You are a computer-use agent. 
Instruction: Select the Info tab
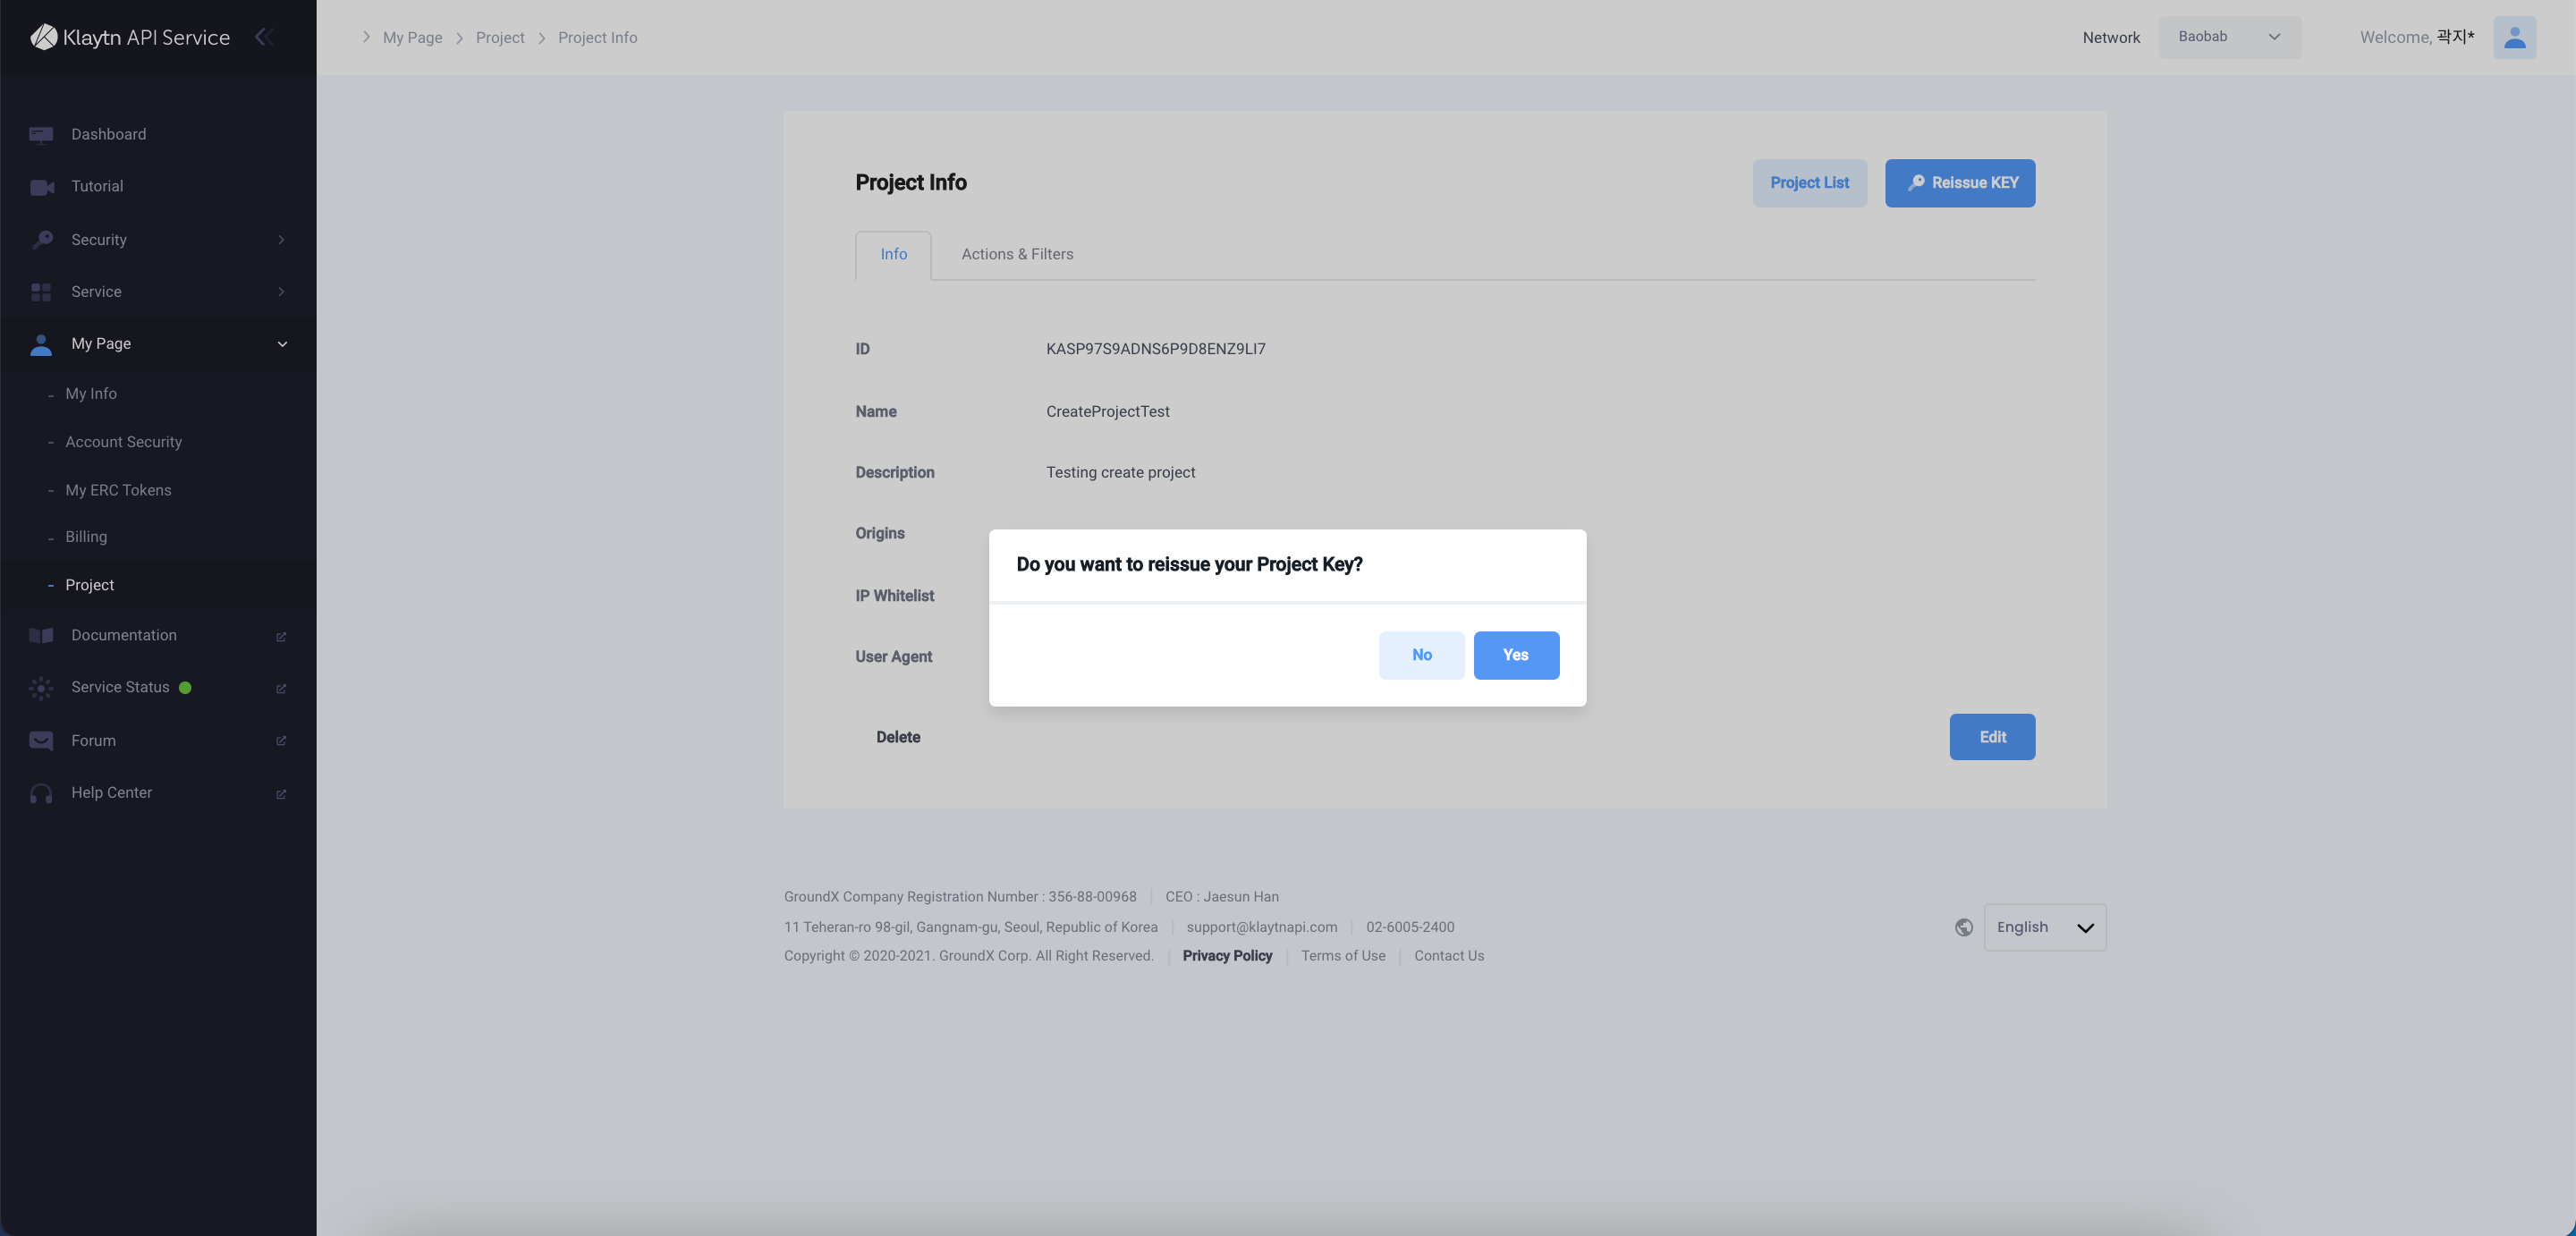tap(894, 255)
